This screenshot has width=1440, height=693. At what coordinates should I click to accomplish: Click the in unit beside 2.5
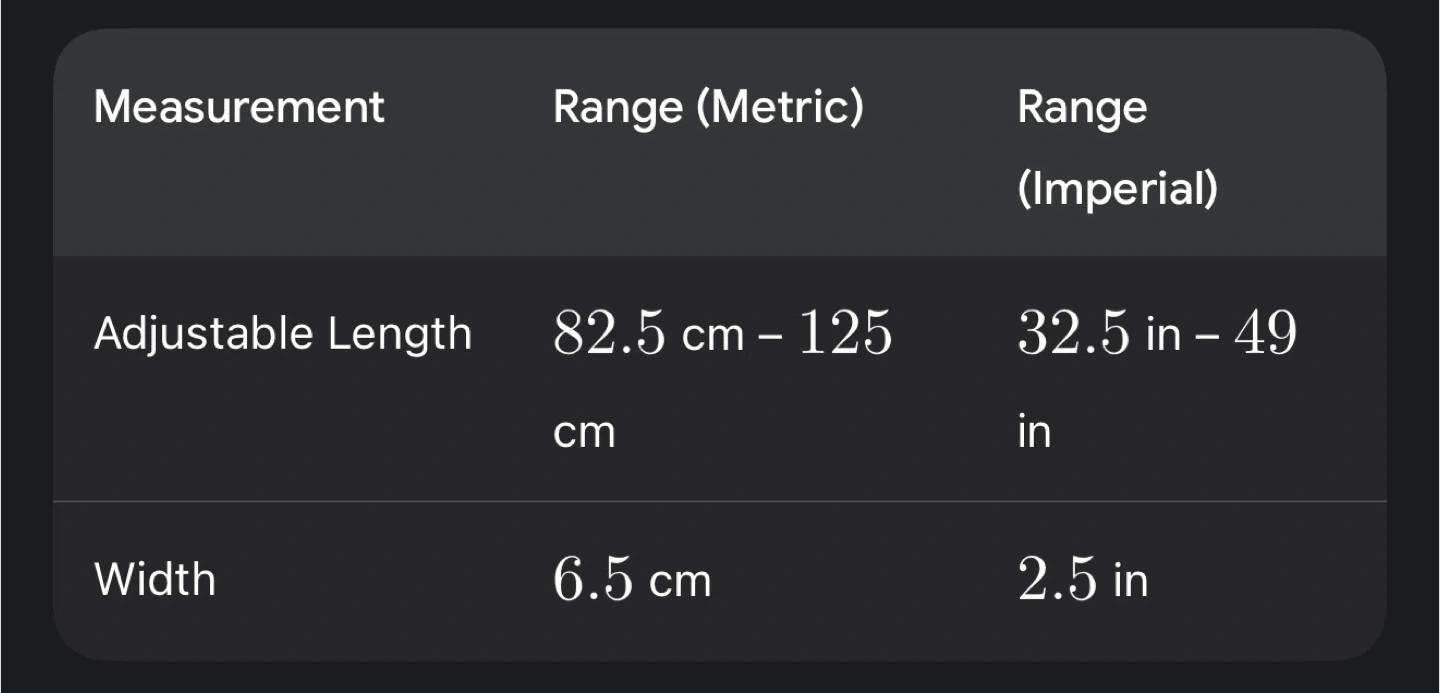click(x=1131, y=580)
